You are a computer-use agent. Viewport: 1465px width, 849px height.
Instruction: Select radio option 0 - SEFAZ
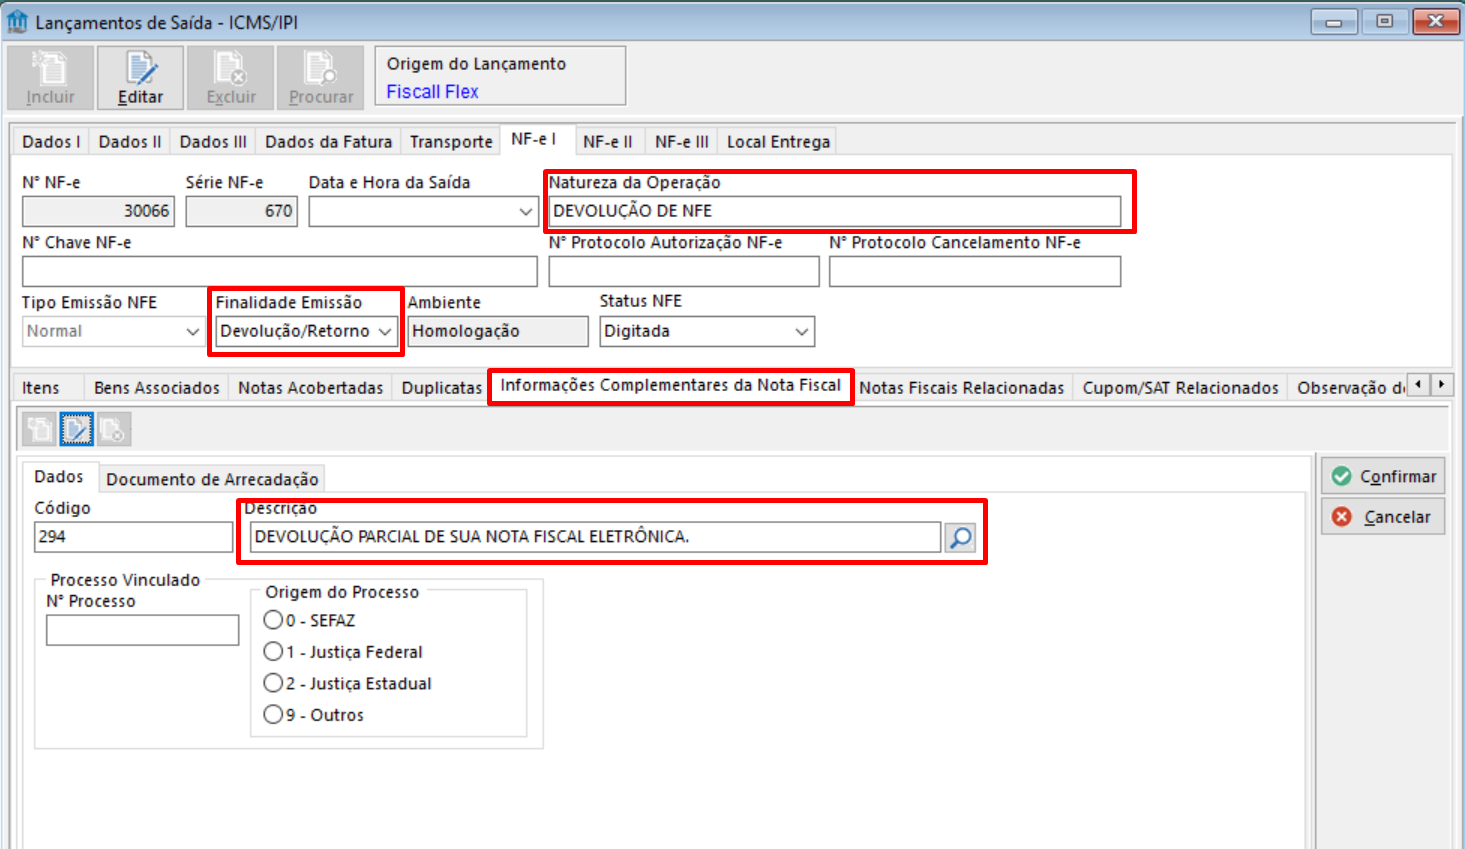pyautogui.click(x=273, y=620)
